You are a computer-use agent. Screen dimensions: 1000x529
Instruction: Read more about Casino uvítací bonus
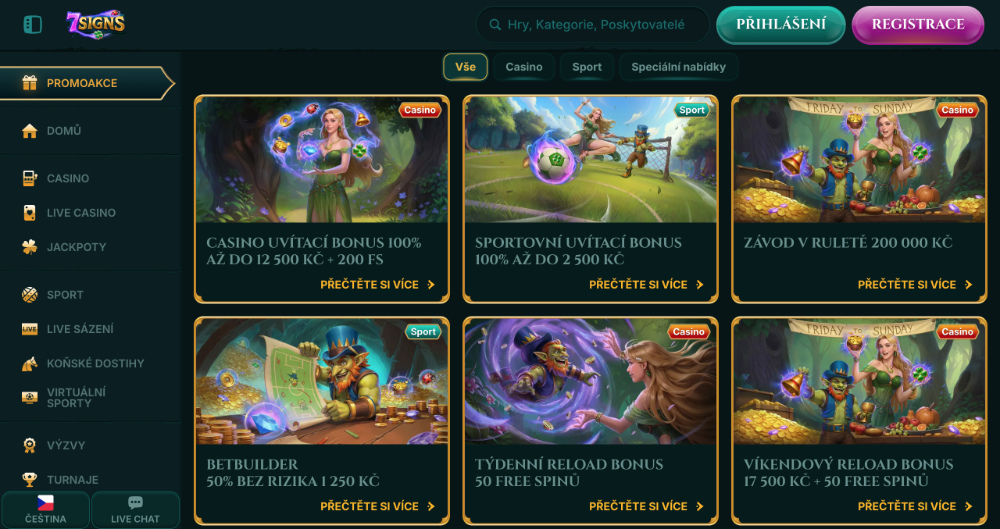coord(378,285)
